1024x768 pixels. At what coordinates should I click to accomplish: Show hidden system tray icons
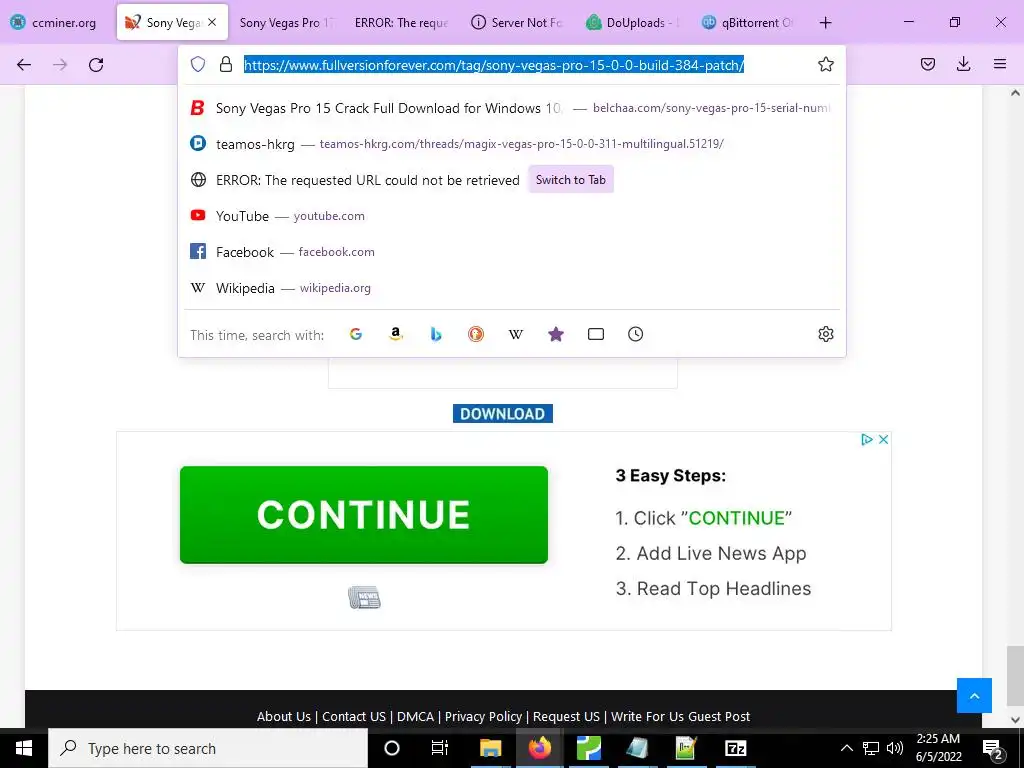(846, 748)
